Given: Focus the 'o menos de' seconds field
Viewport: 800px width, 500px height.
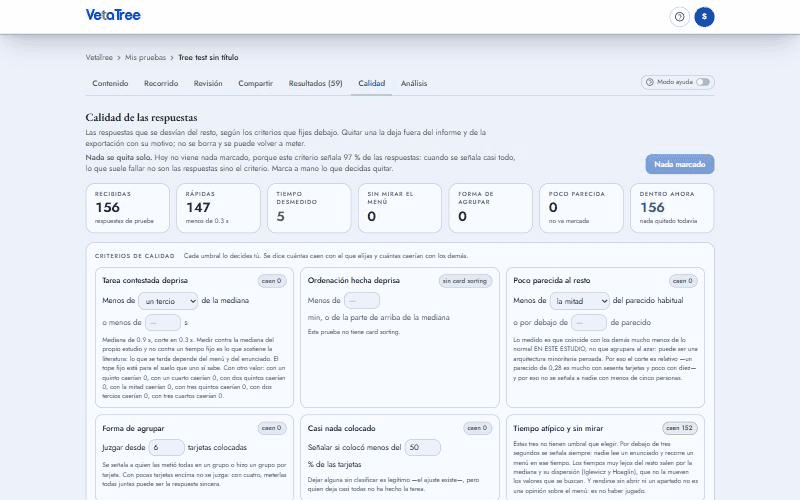Looking at the screenshot, I should (163, 322).
